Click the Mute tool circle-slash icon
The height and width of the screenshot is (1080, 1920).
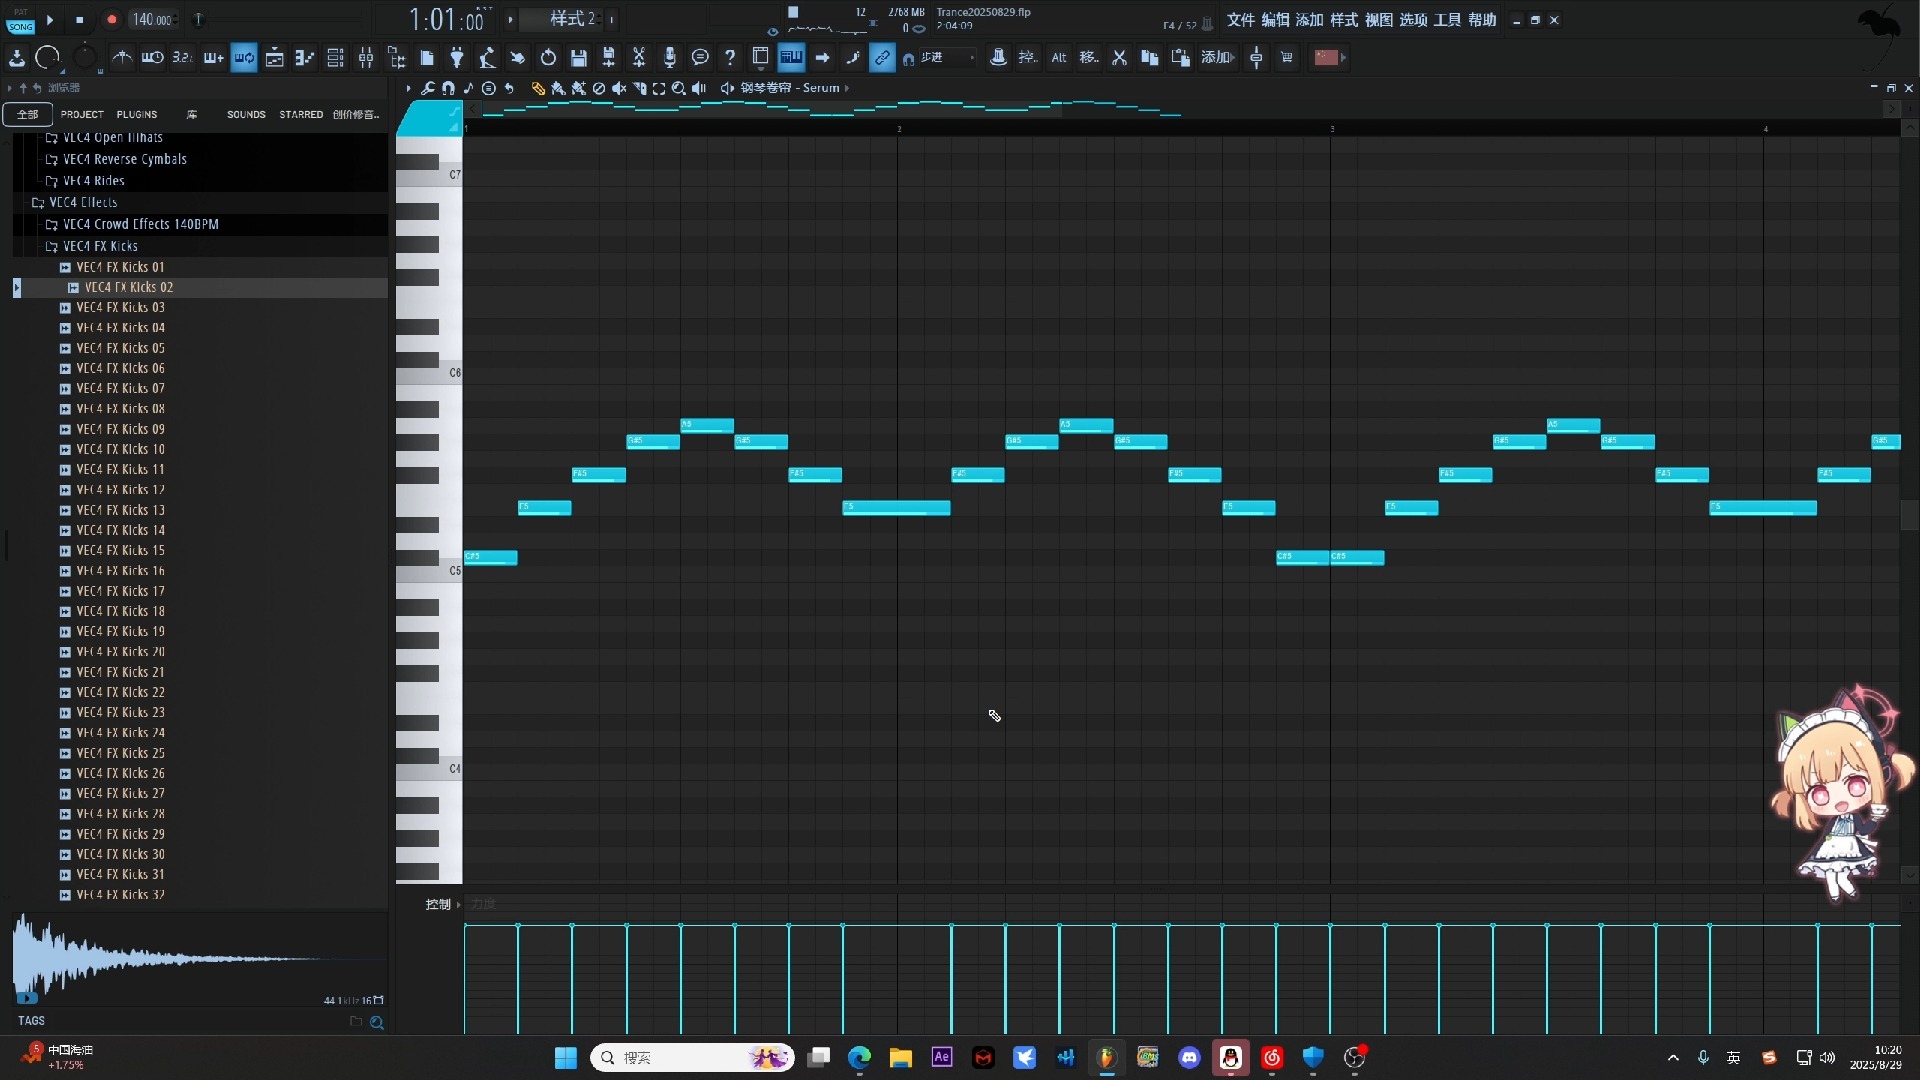(599, 88)
